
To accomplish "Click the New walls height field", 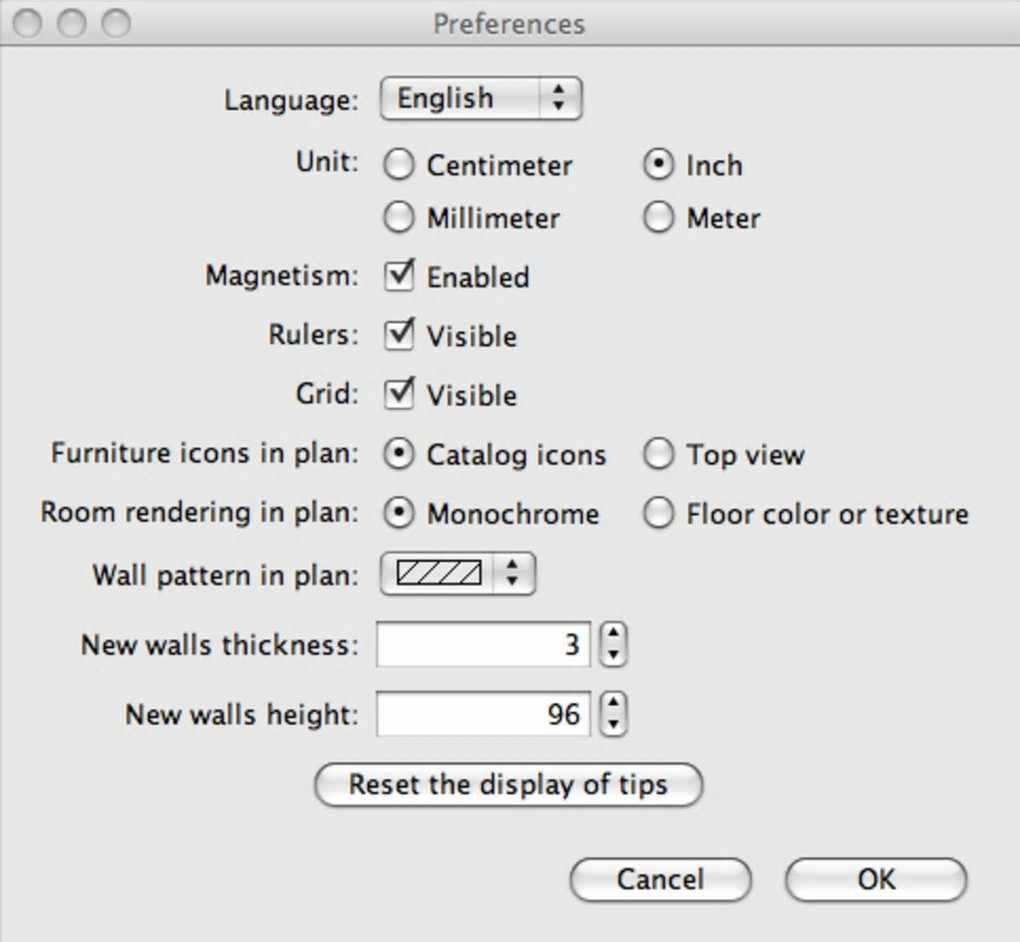I will [x=483, y=714].
